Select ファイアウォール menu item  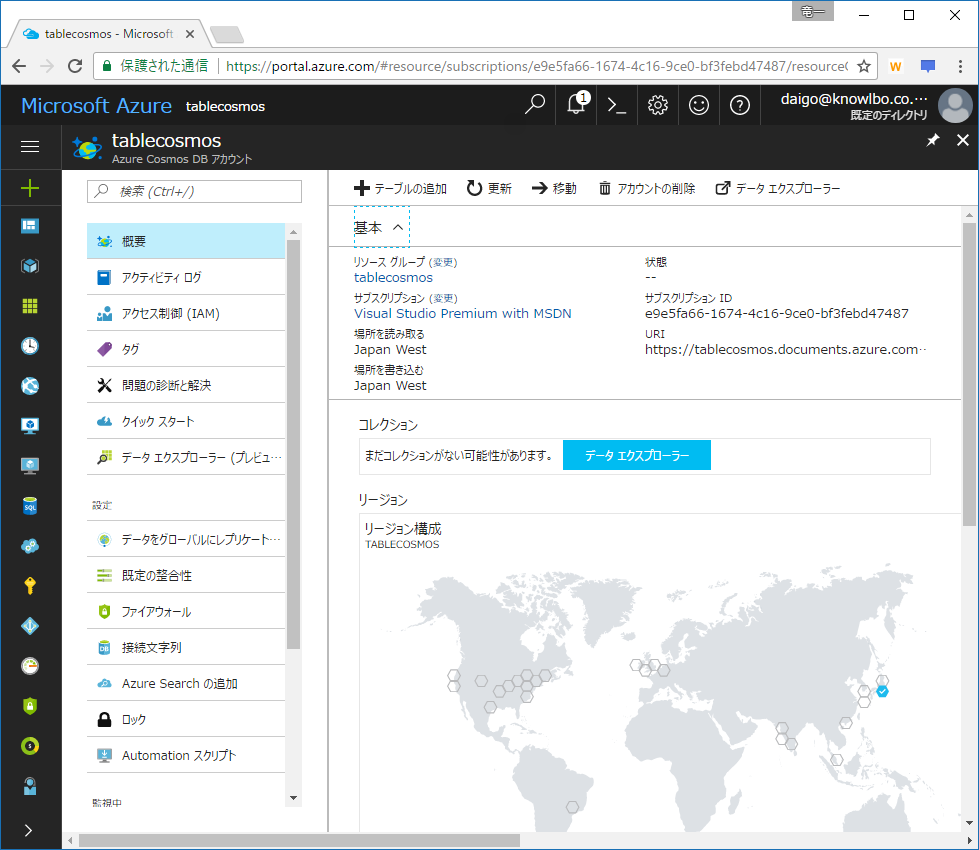pyautogui.click(x=186, y=611)
